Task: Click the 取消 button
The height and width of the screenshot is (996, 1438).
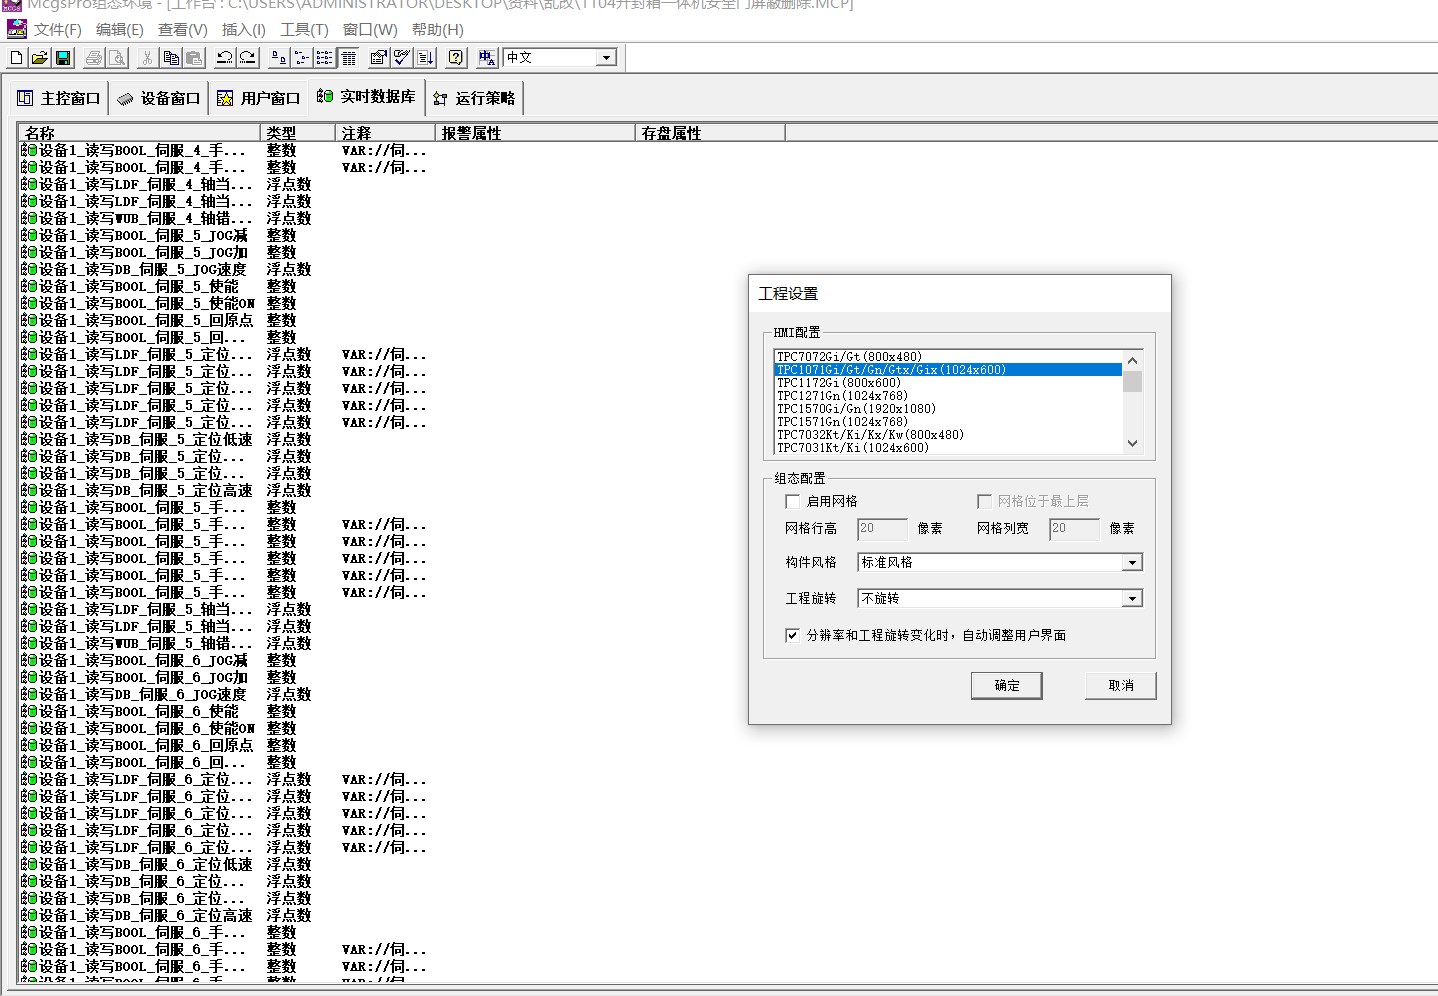Action: click(x=1120, y=685)
